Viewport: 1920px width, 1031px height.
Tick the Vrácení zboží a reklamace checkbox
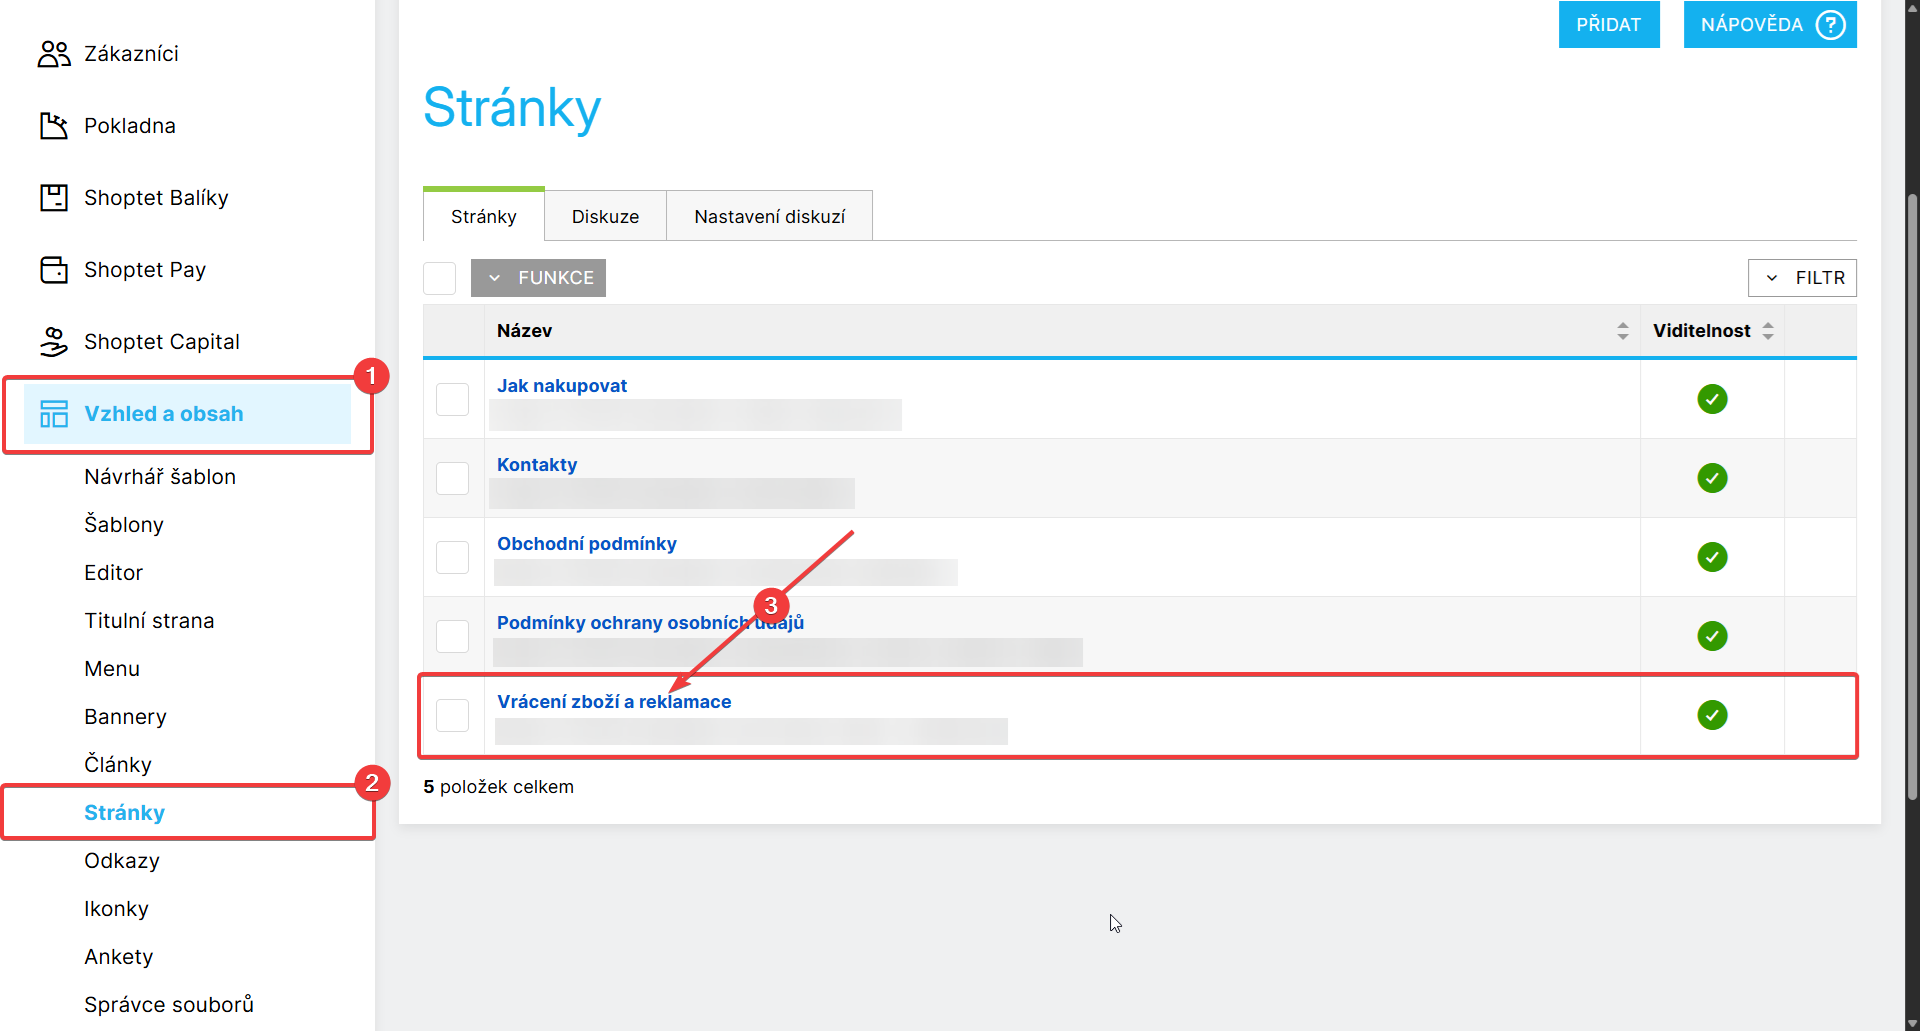[x=453, y=715]
